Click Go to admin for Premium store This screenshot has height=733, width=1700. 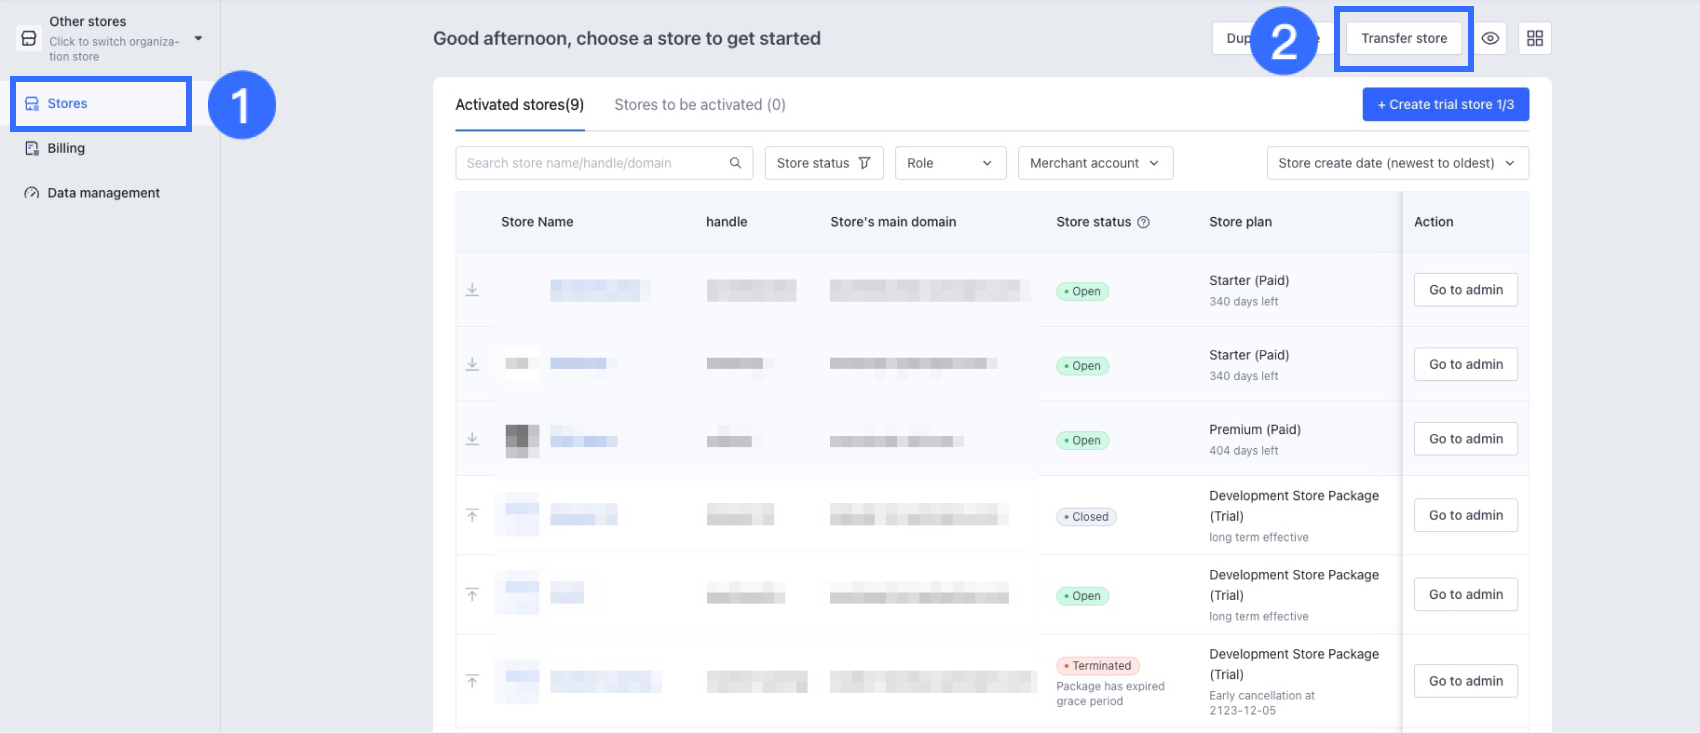(x=1465, y=439)
